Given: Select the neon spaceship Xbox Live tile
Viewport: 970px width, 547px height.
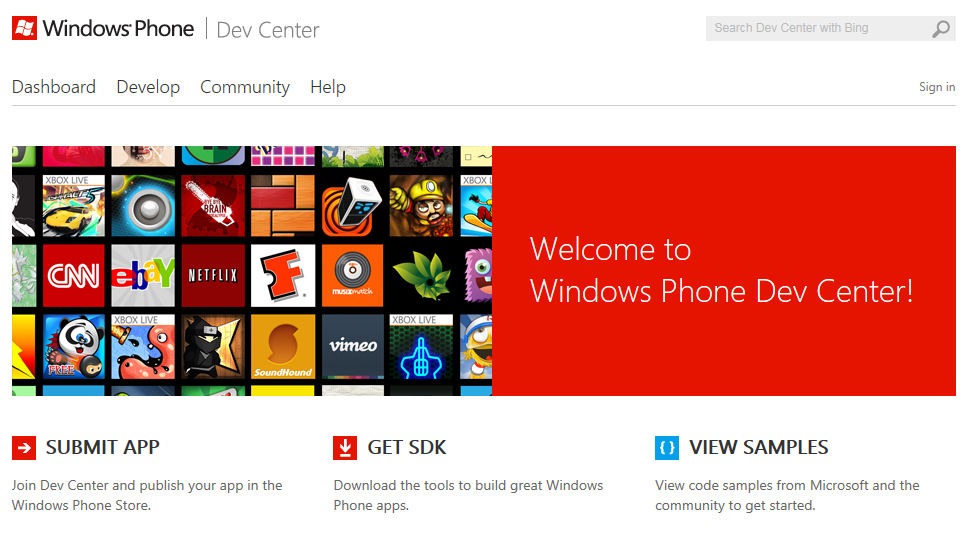Looking at the screenshot, I should pyautogui.click(x=422, y=347).
